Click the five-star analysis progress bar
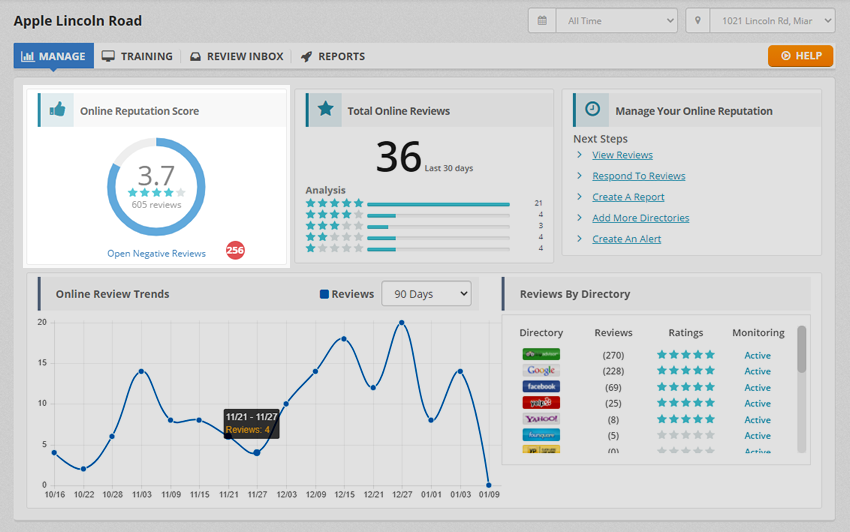850x532 pixels. pos(438,204)
